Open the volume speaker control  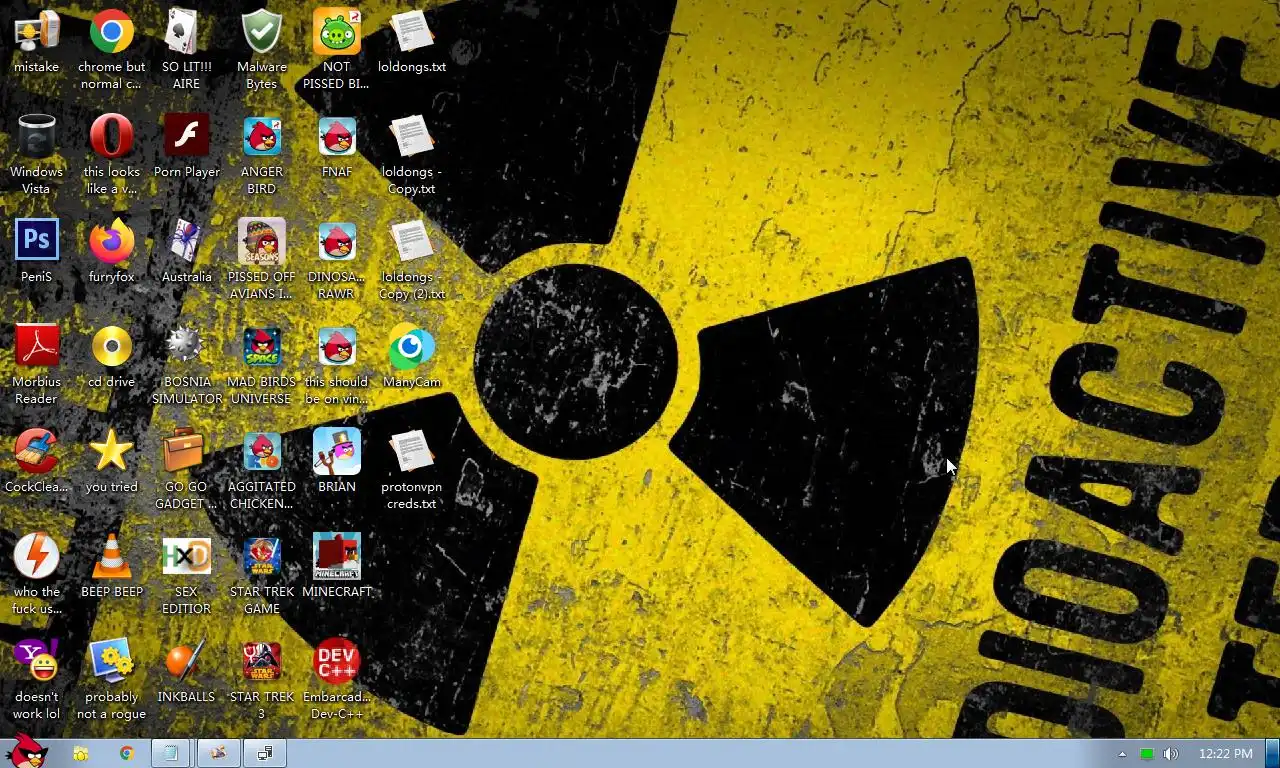tap(1171, 754)
